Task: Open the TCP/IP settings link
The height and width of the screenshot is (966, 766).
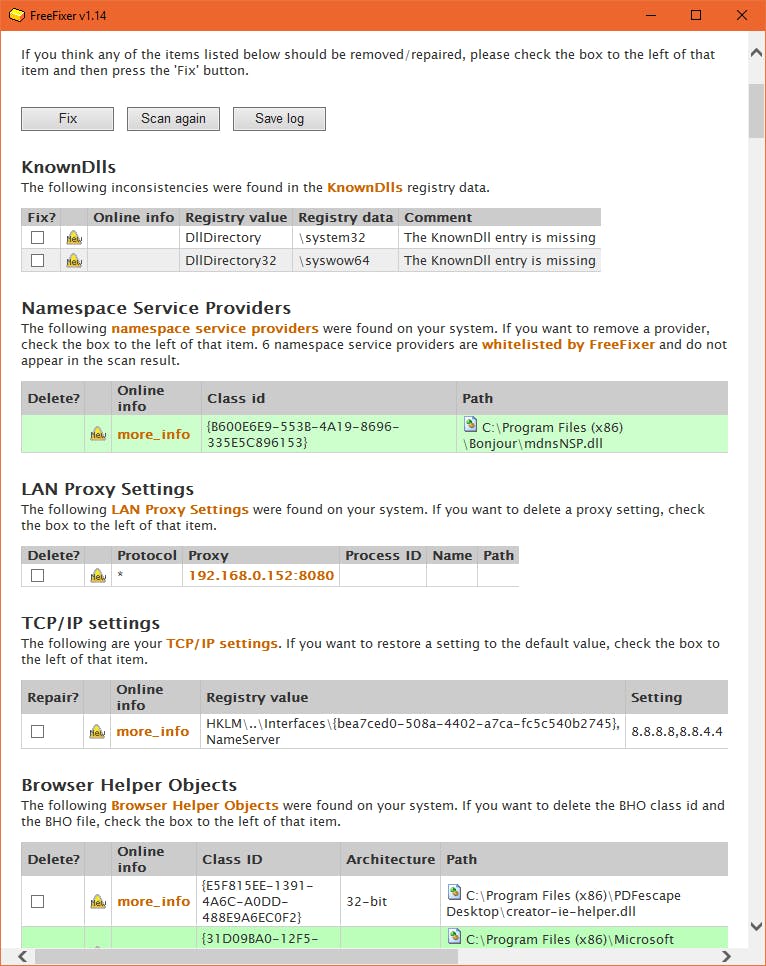Action: pyautogui.click(x=222, y=643)
